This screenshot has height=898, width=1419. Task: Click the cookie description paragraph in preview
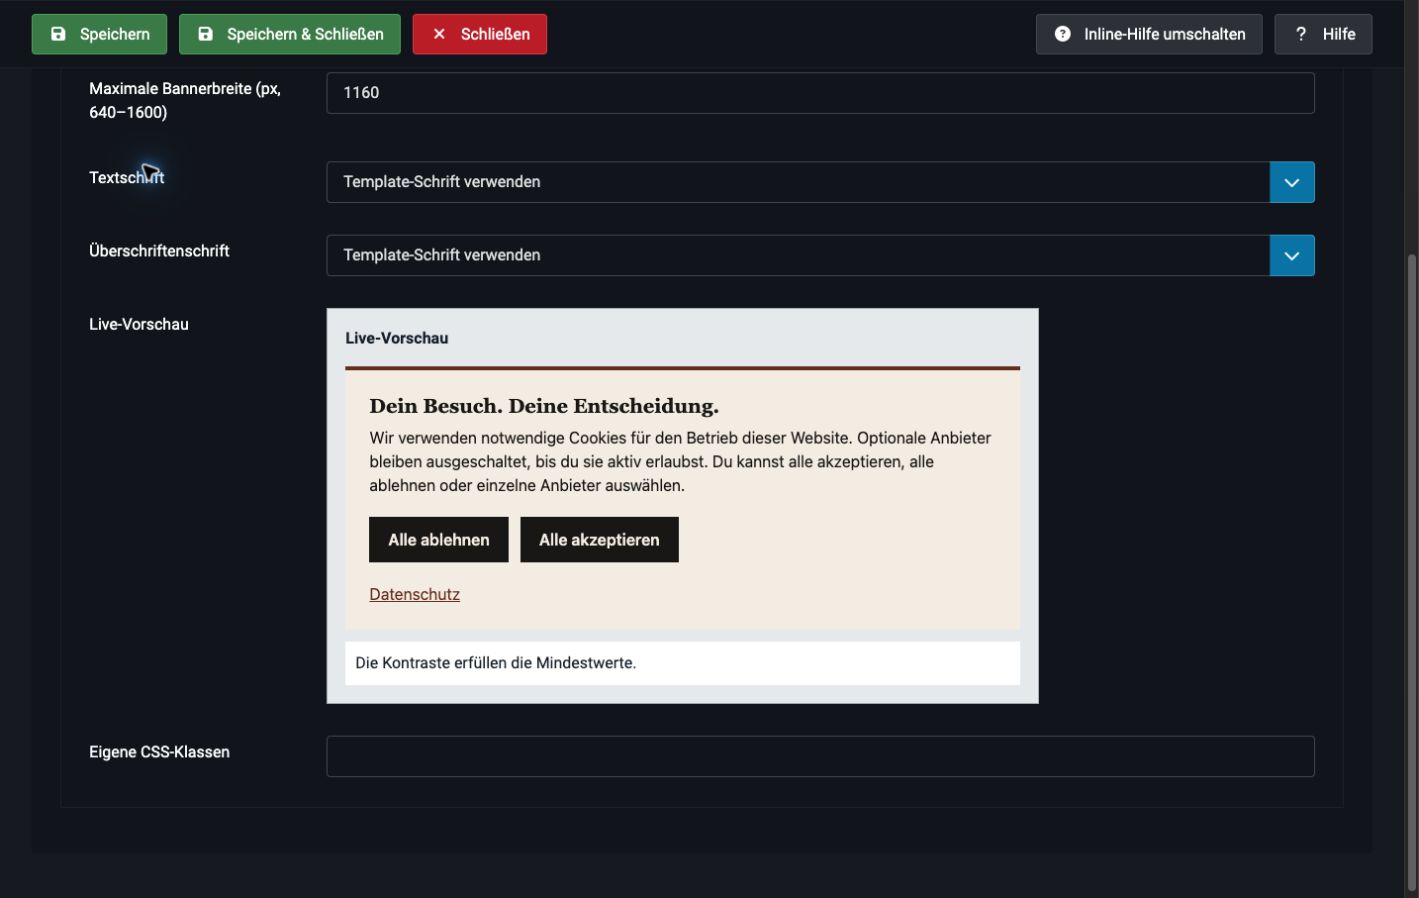pos(680,462)
